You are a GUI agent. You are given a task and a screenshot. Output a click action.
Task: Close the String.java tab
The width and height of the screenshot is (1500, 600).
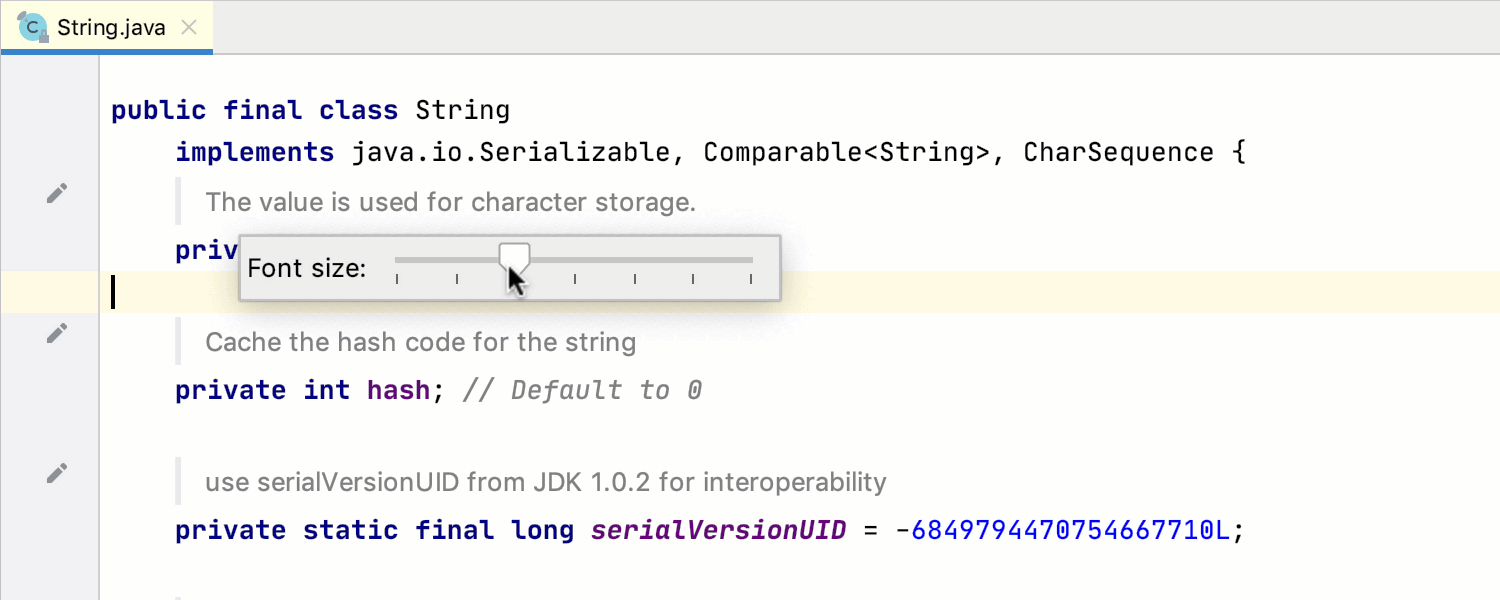(x=188, y=28)
